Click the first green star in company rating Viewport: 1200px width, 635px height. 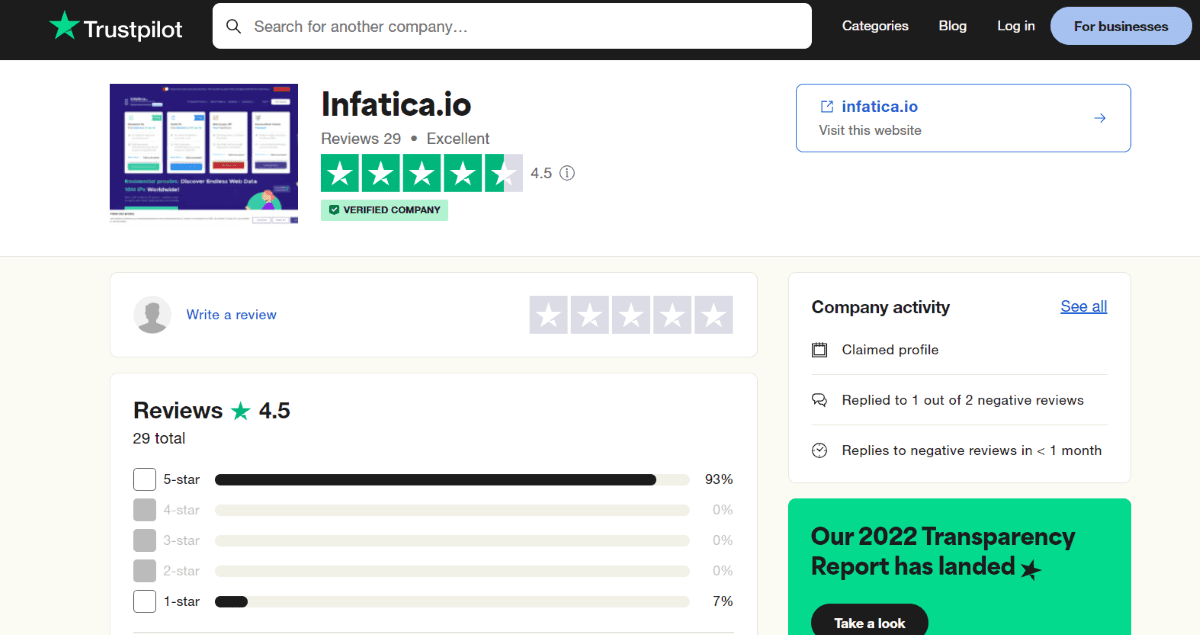tap(341, 173)
